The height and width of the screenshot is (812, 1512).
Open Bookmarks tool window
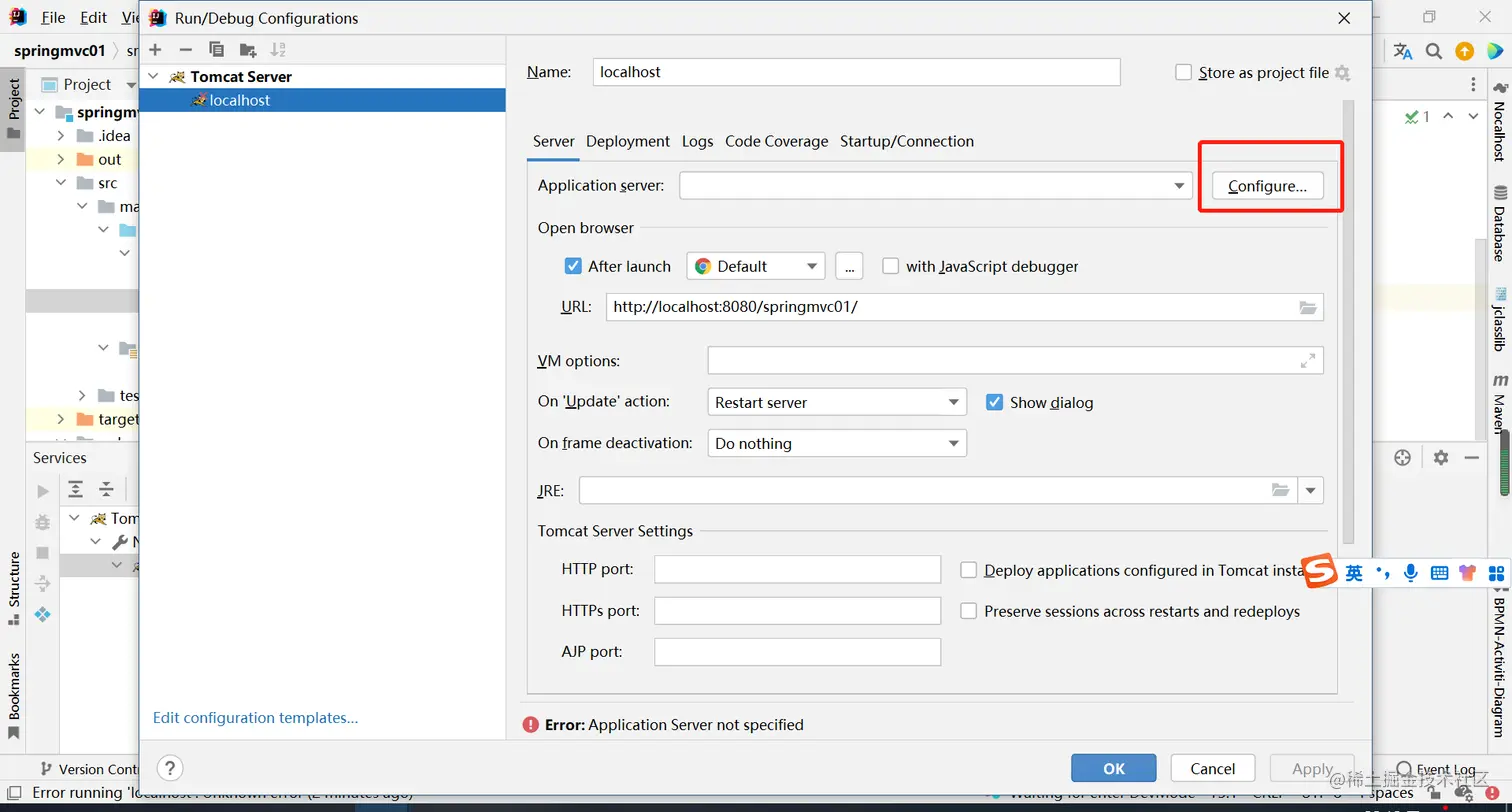coord(14,696)
